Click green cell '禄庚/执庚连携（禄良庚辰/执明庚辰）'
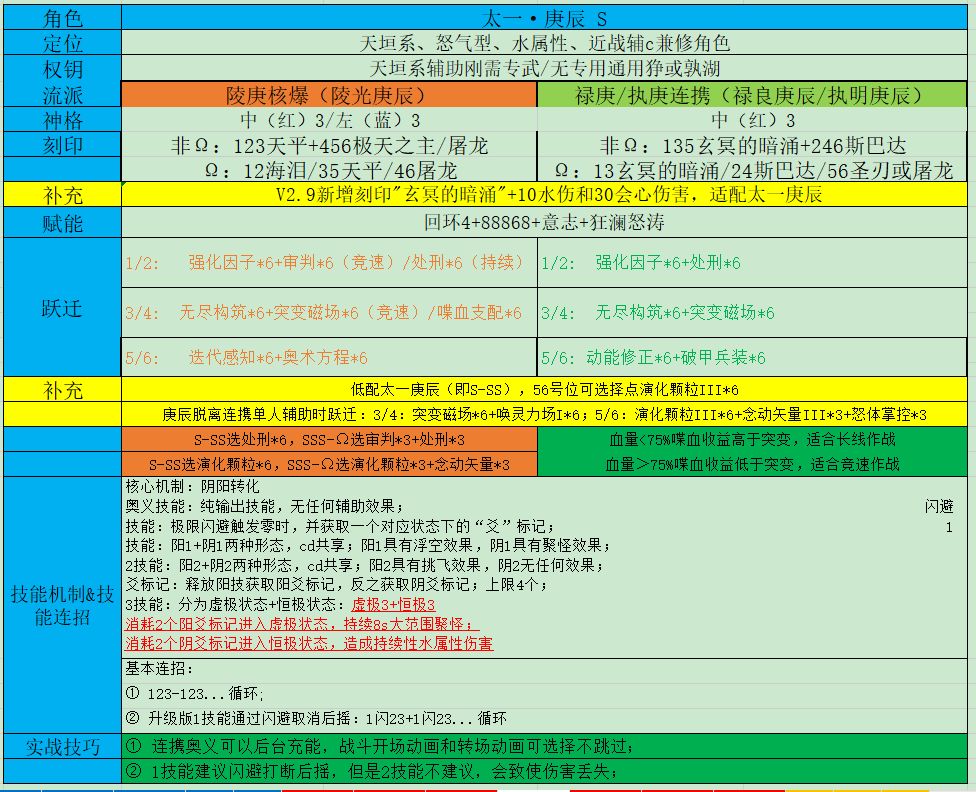This screenshot has height=792, width=976. (x=752, y=95)
